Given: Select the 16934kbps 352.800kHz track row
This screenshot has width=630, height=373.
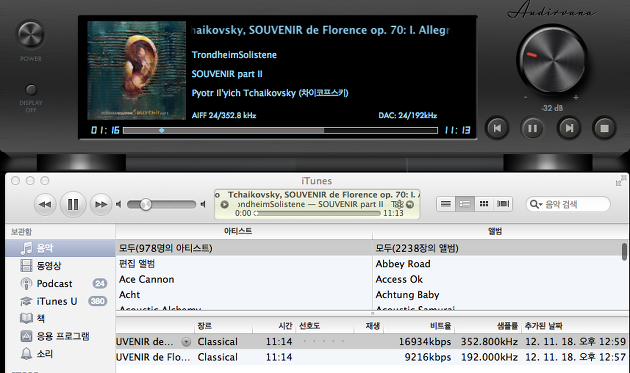Looking at the screenshot, I should point(372,342).
